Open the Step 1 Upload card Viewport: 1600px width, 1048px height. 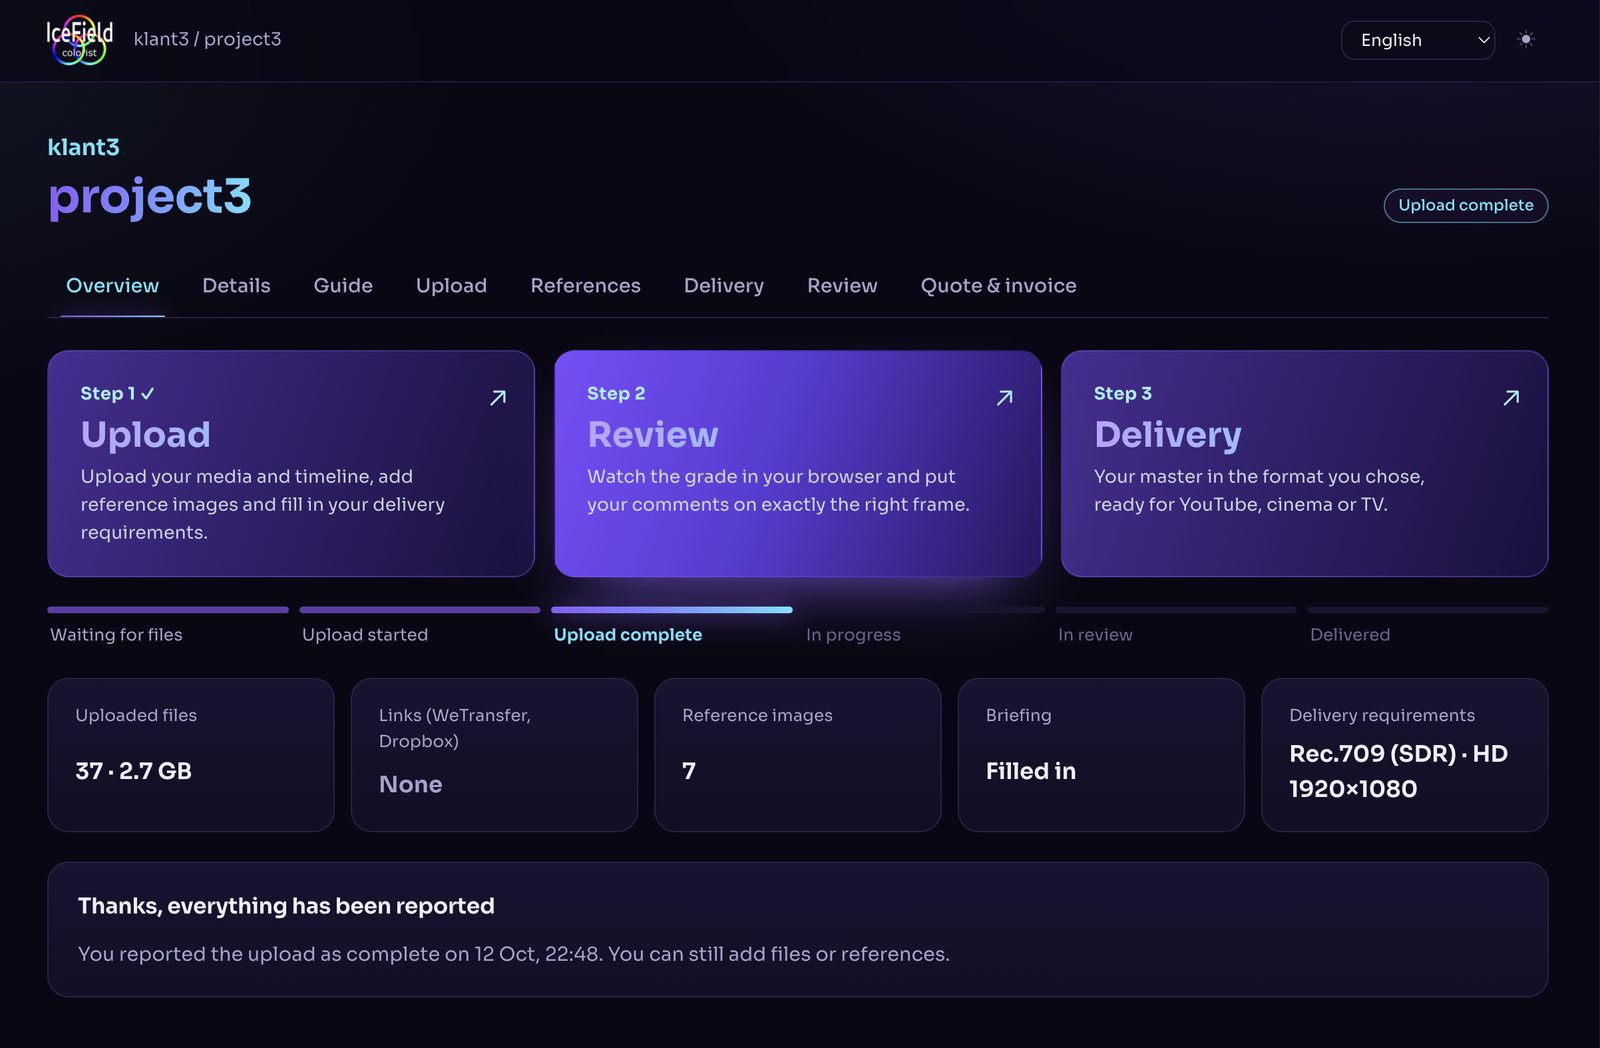click(x=291, y=463)
